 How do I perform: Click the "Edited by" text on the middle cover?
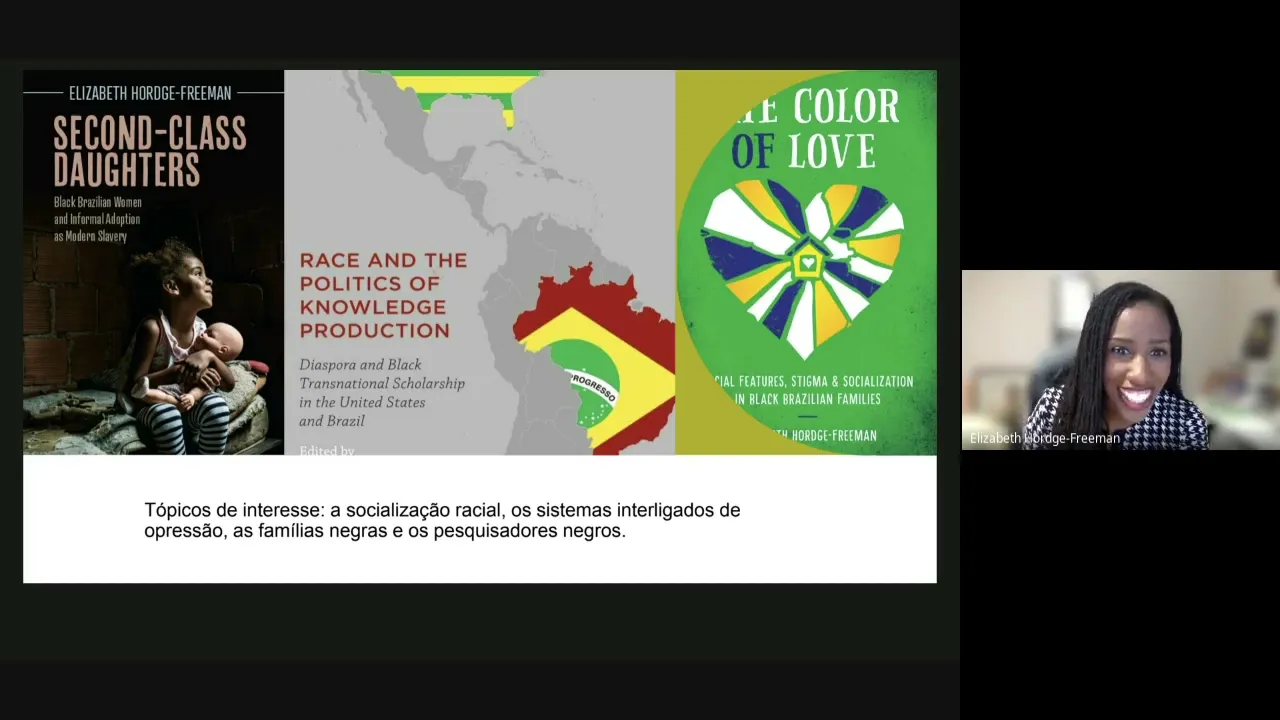click(327, 450)
